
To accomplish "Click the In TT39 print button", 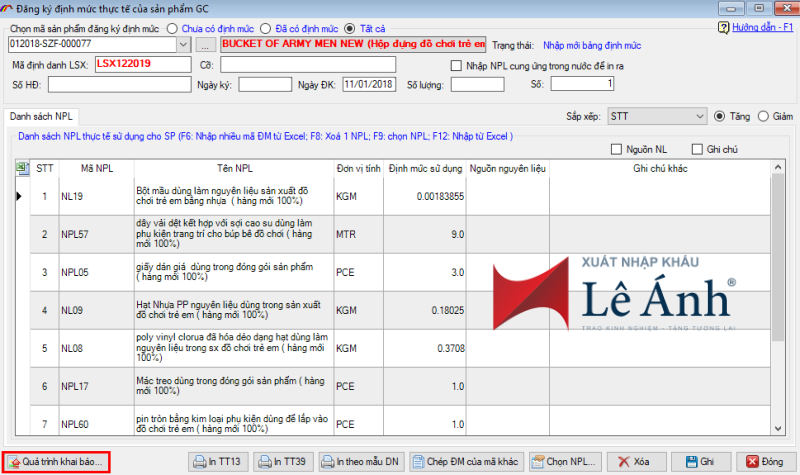I will click(x=283, y=462).
